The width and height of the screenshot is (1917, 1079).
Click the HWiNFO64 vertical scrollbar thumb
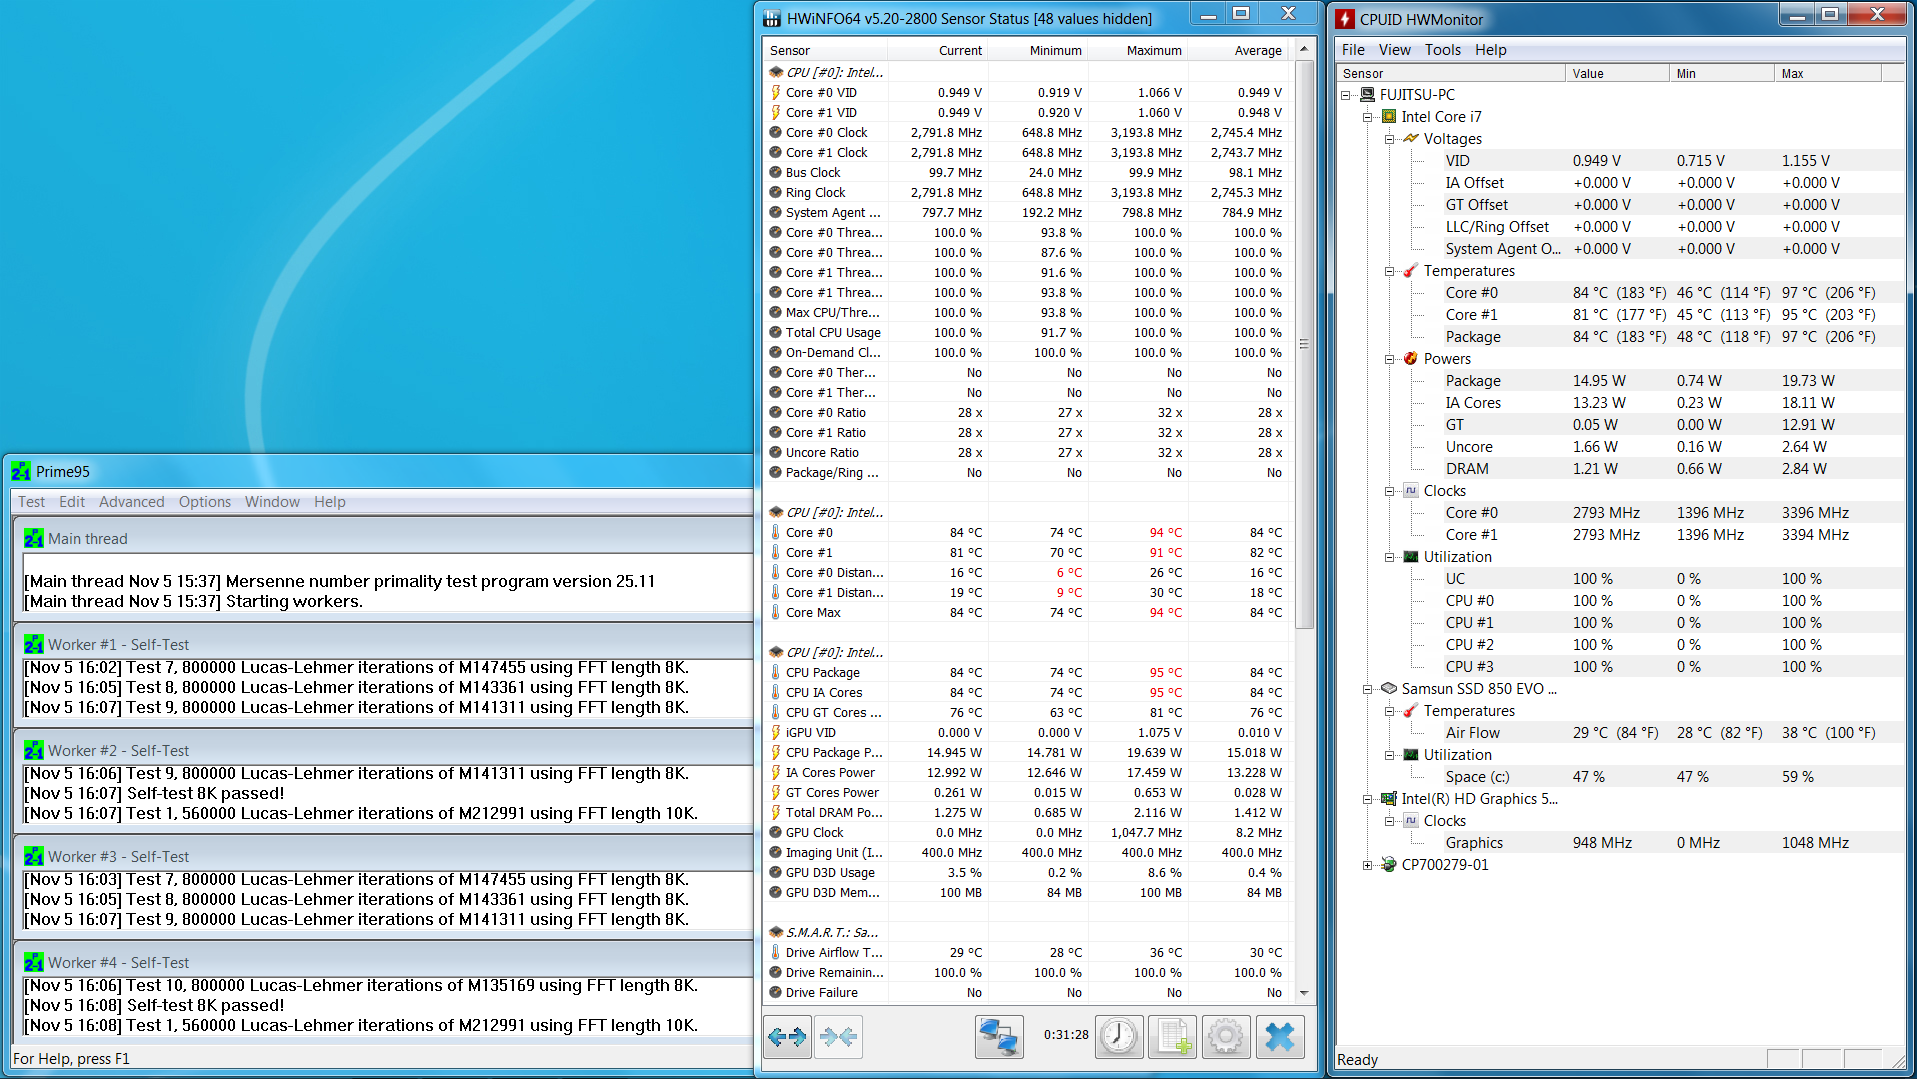pyautogui.click(x=1304, y=344)
